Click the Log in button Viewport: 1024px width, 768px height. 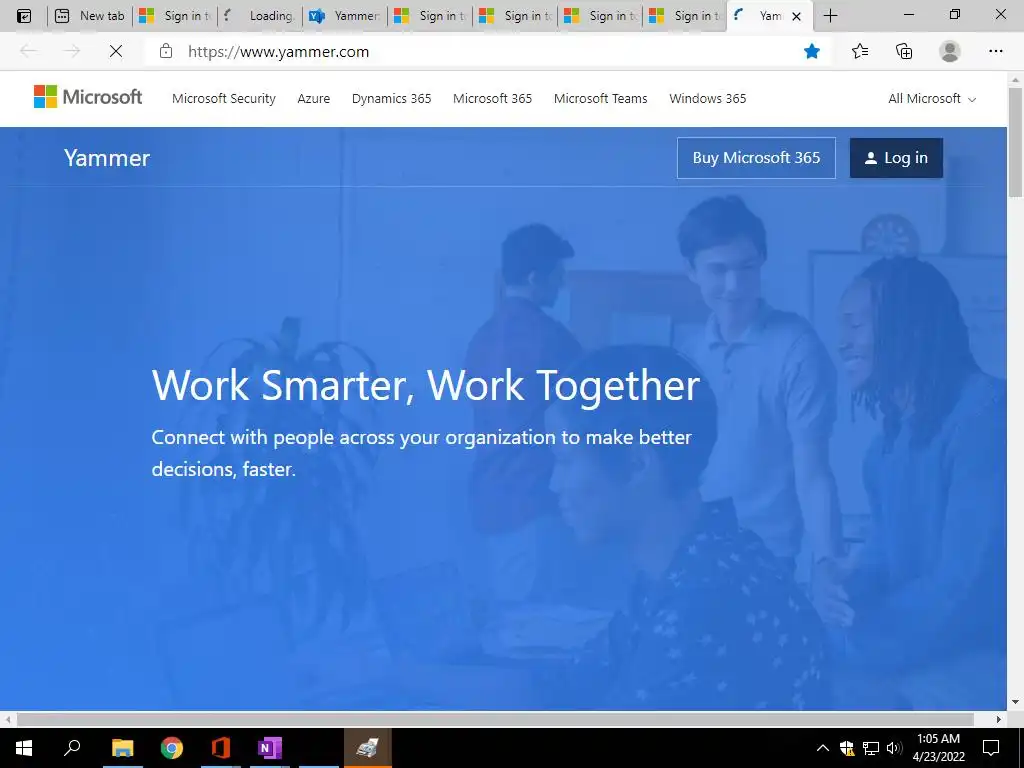896,158
